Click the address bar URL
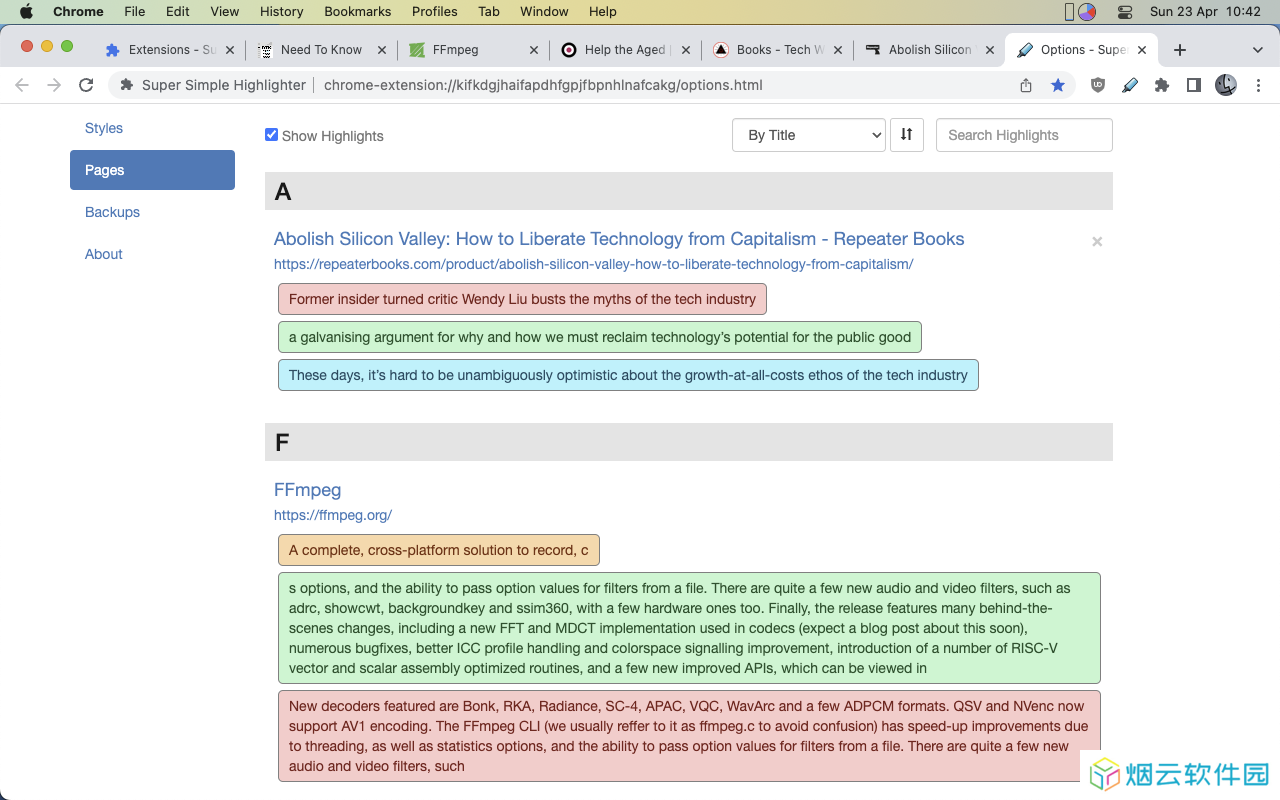This screenshot has width=1280, height=800. 543,85
